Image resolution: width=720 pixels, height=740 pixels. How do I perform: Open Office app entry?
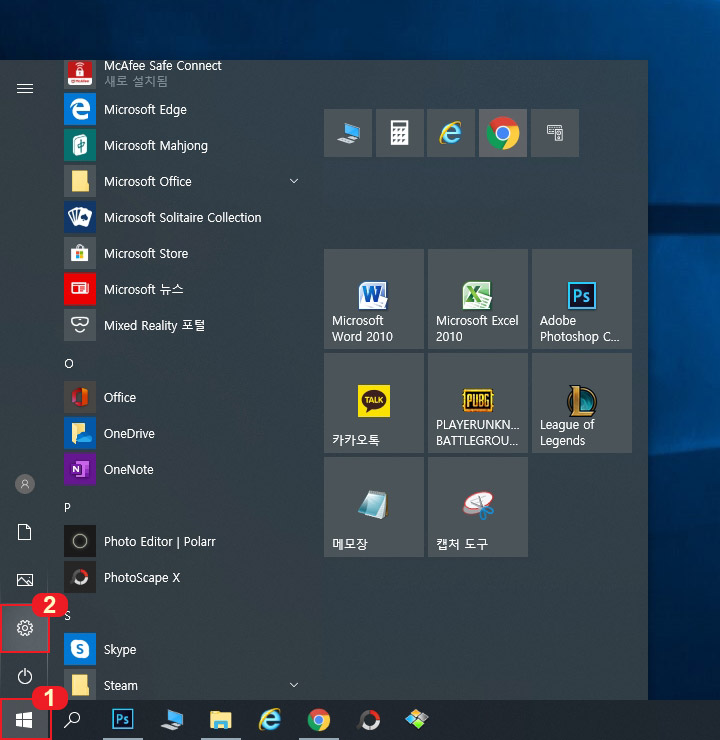183,397
